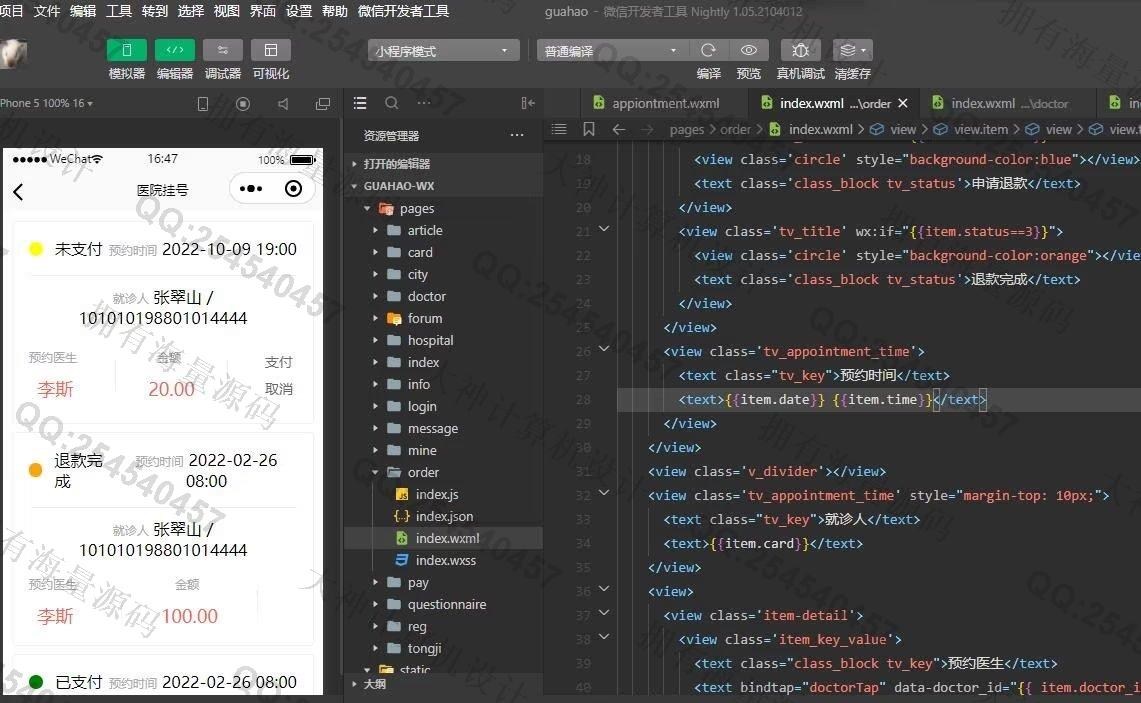
Task: Click the navigate back arrow
Action: 619,130
